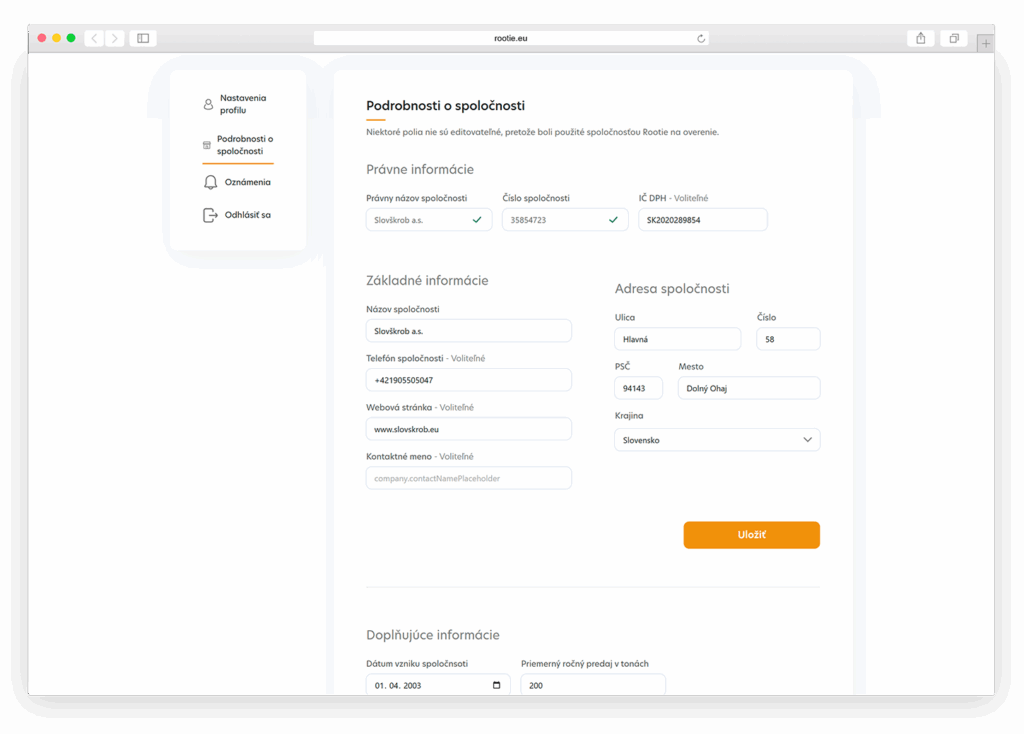Click the company details building icon
Screen dimensions: 1024x734
click(x=207, y=145)
